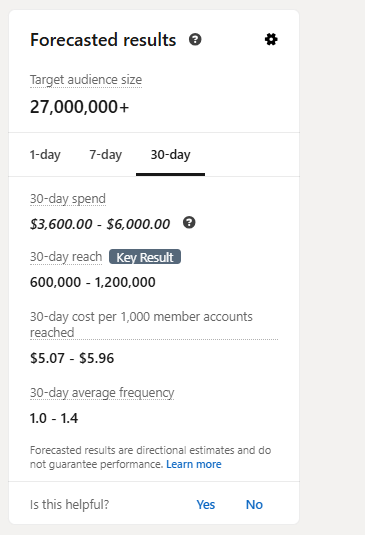Viewport: 365px width, 535px height.
Task: Click the 30-day cost per 1,000 member accounts label
Action: click(141, 324)
